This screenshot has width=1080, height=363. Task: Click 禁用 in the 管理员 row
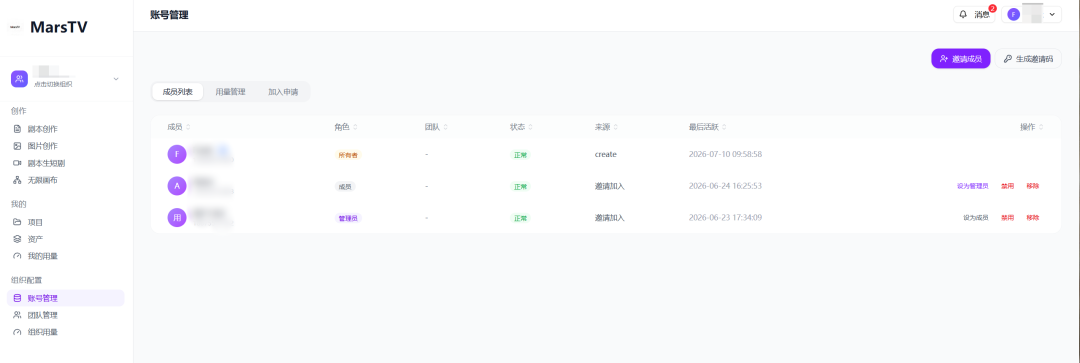click(x=1008, y=218)
